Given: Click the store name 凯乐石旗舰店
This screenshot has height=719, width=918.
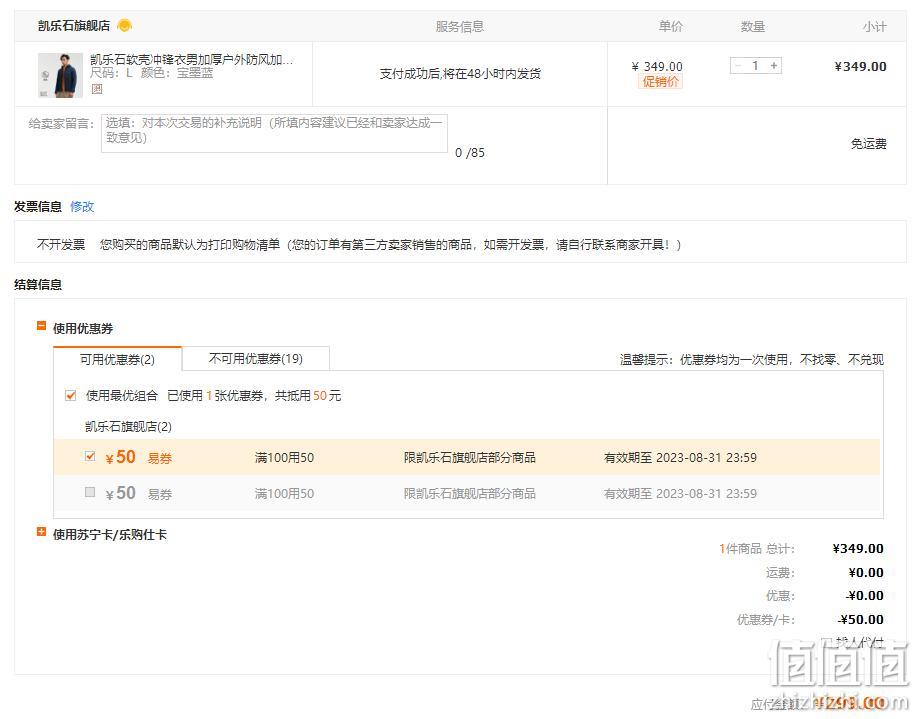Looking at the screenshot, I should point(74,26).
